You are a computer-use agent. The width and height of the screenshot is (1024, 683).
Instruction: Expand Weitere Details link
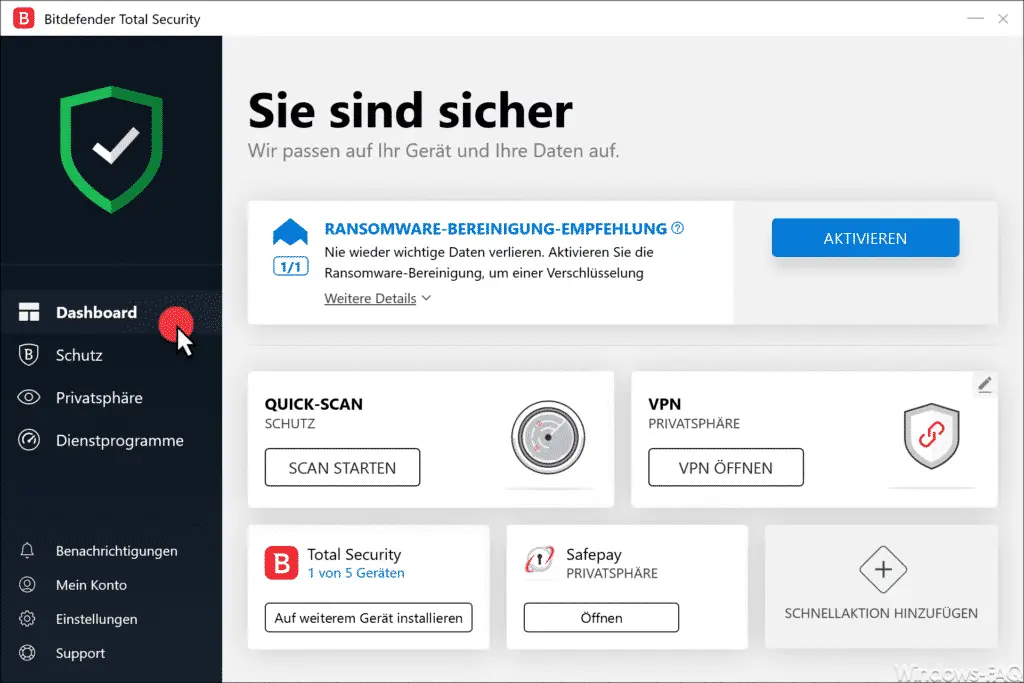point(370,298)
